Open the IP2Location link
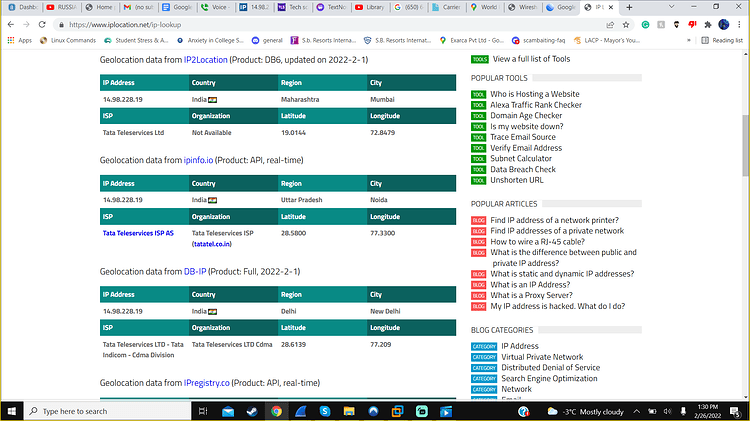Image resolution: width=750 pixels, height=421 pixels. pyautogui.click(x=206, y=60)
